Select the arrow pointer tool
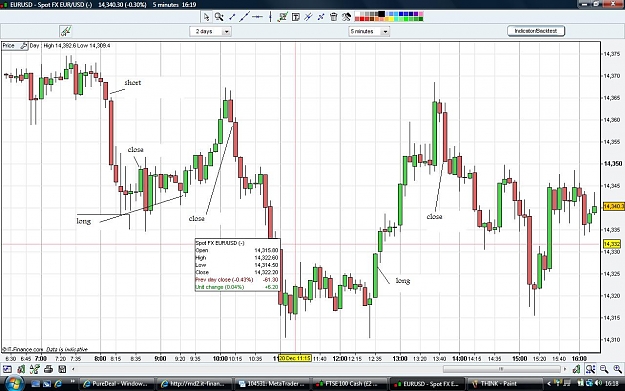The width and height of the screenshot is (625, 391). pyautogui.click(x=206, y=17)
